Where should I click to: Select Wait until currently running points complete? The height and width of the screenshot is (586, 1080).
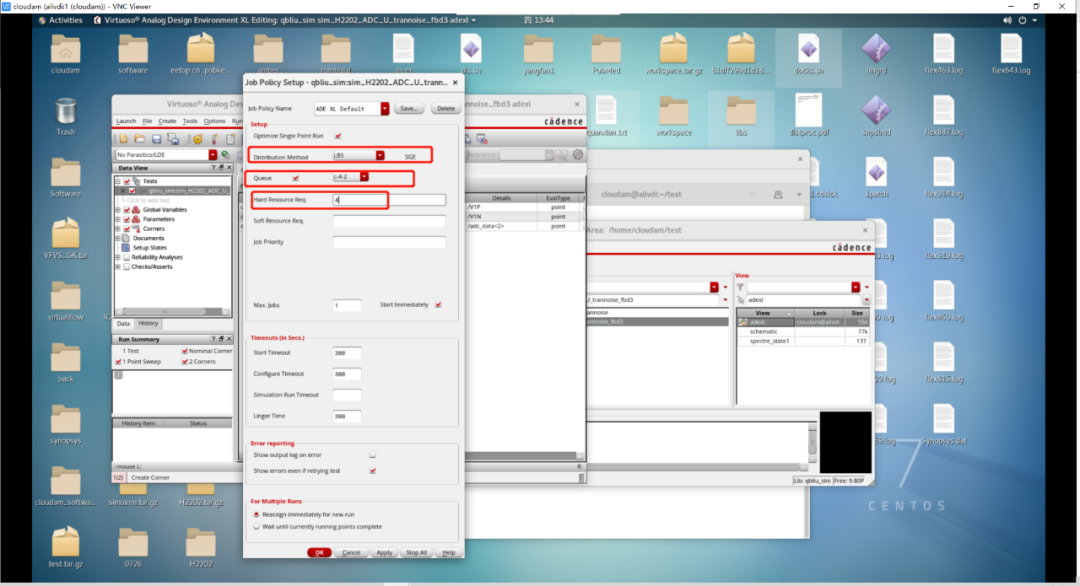coord(256,527)
